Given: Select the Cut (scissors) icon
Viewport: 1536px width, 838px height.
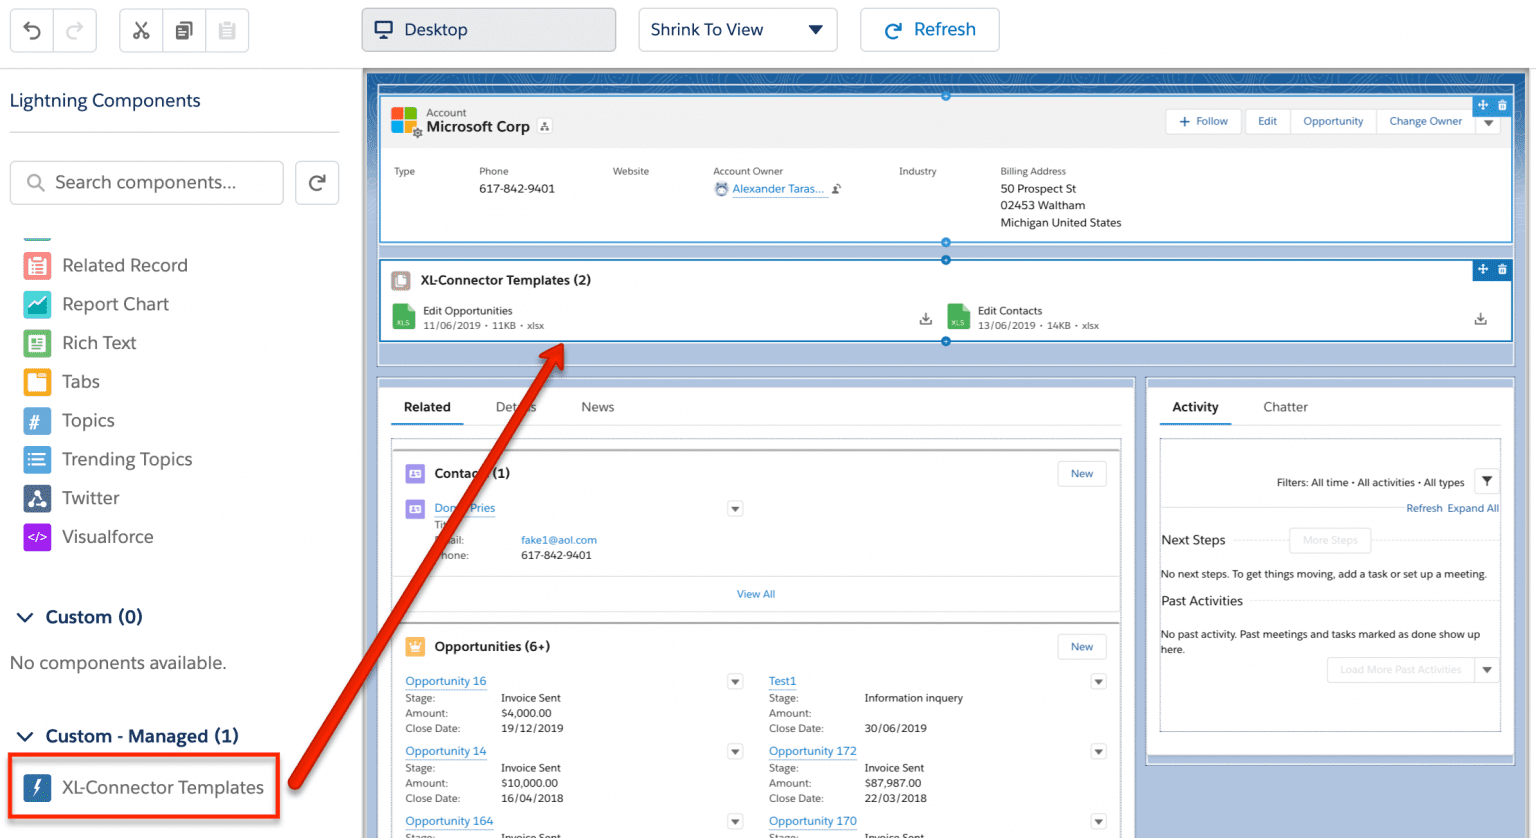Looking at the screenshot, I should pyautogui.click(x=140, y=30).
